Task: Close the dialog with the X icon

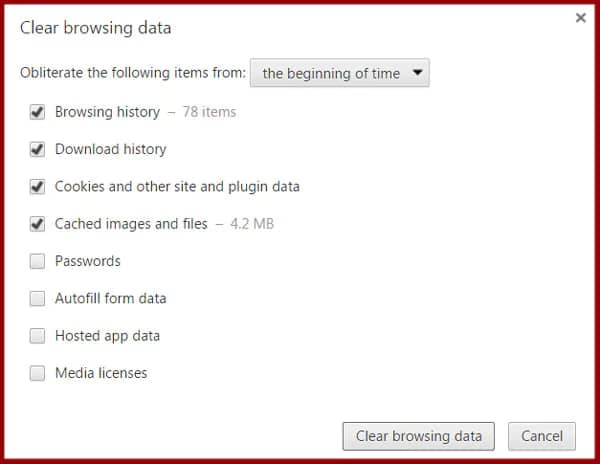Action: (x=580, y=17)
